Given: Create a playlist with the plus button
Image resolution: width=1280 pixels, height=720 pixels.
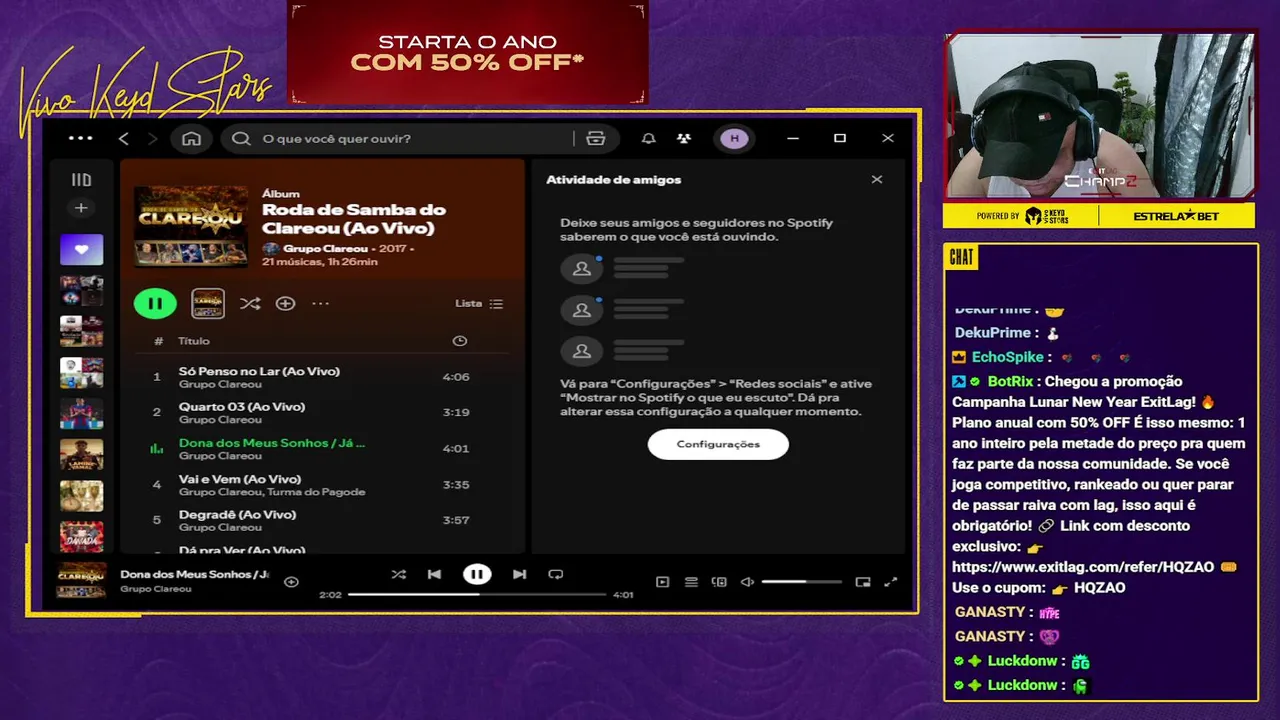Looking at the screenshot, I should click(81, 208).
